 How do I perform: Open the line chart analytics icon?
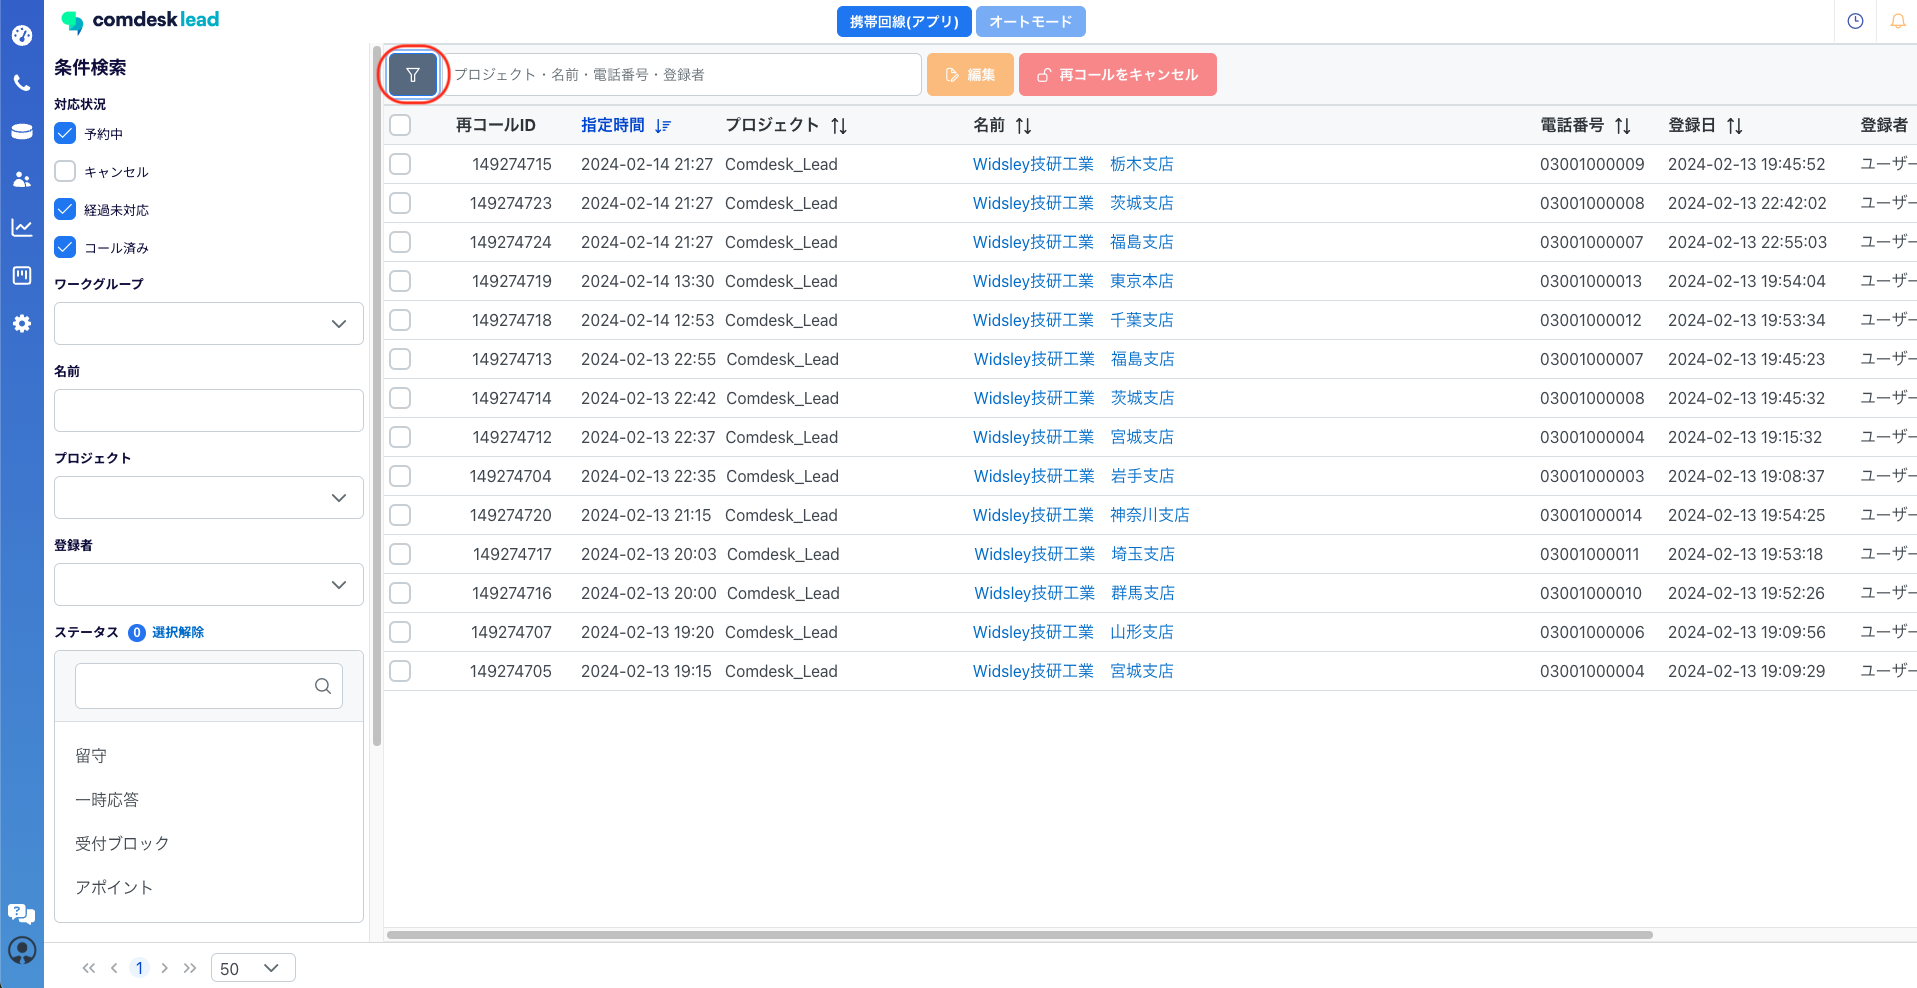[x=22, y=228]
